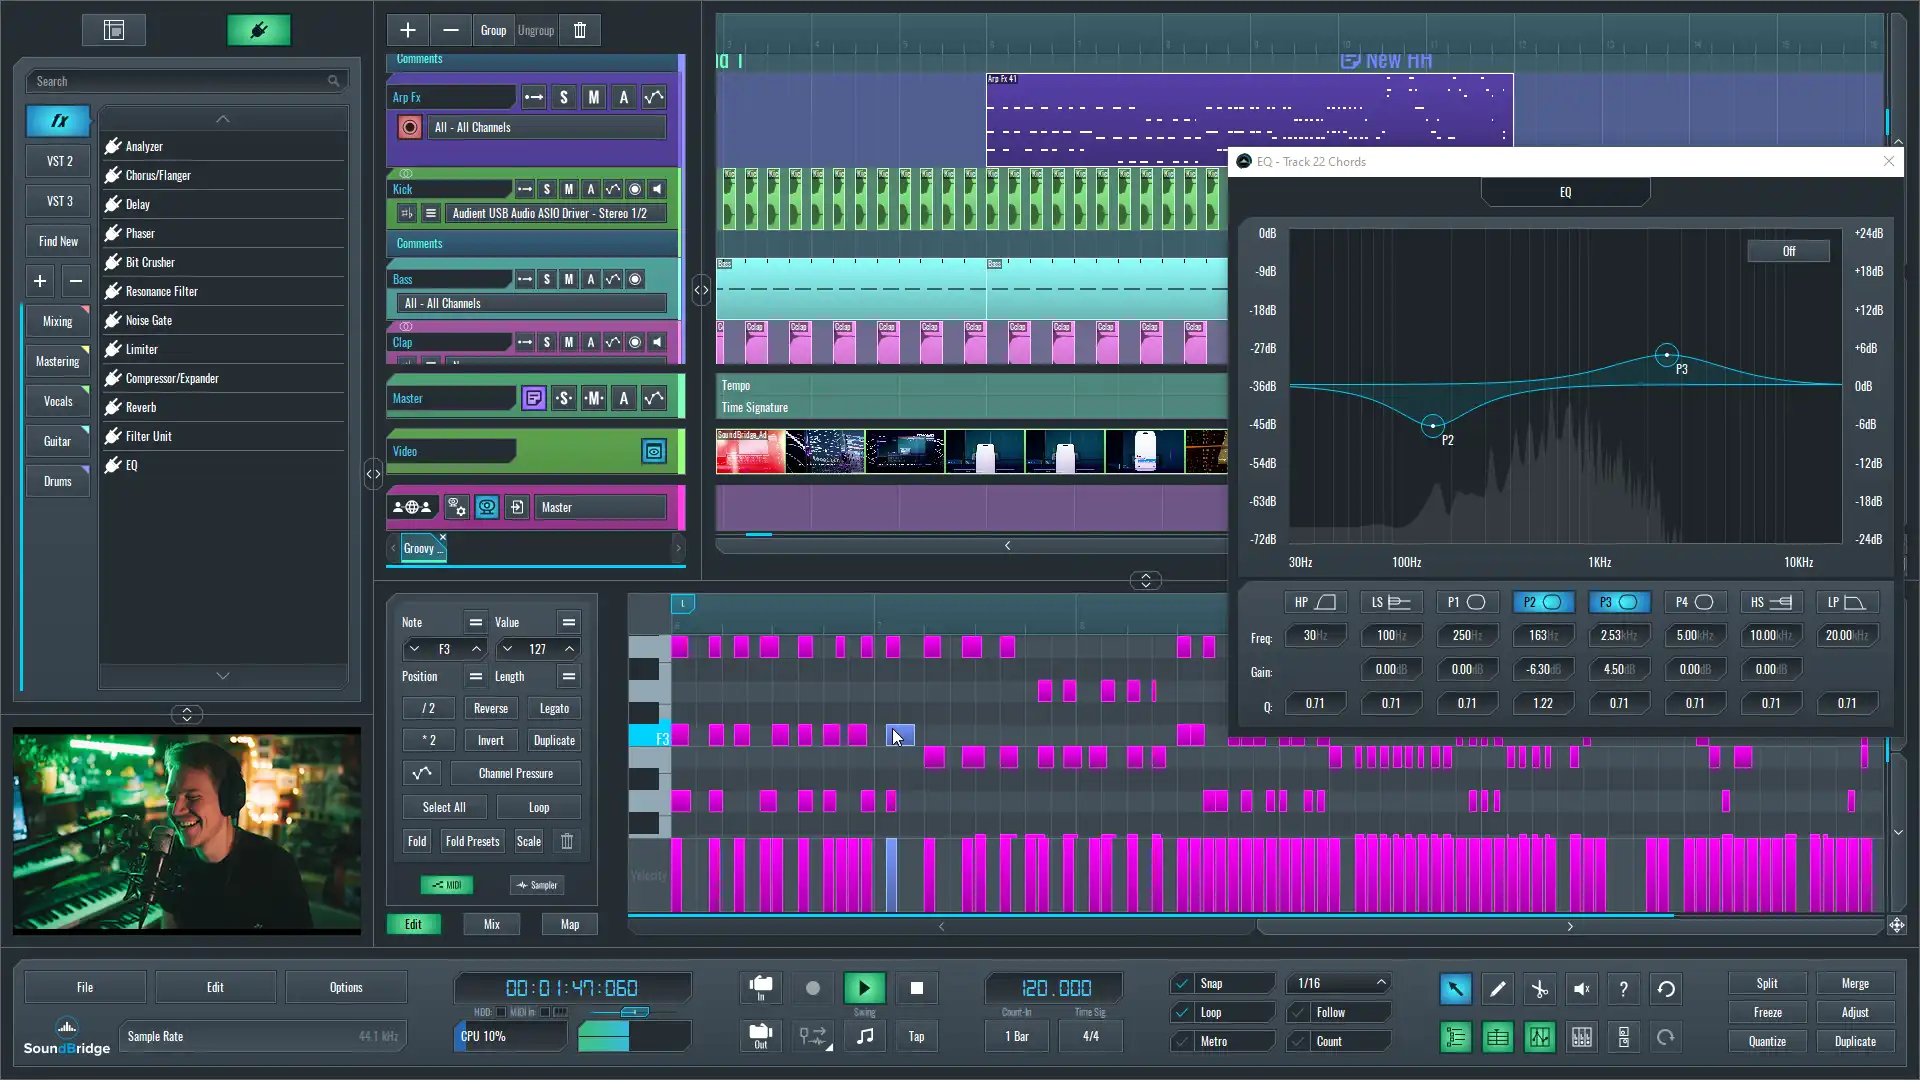Click the collaboration network users icon
This screenshot has height=1080, width=1920.
coord(412,507)
